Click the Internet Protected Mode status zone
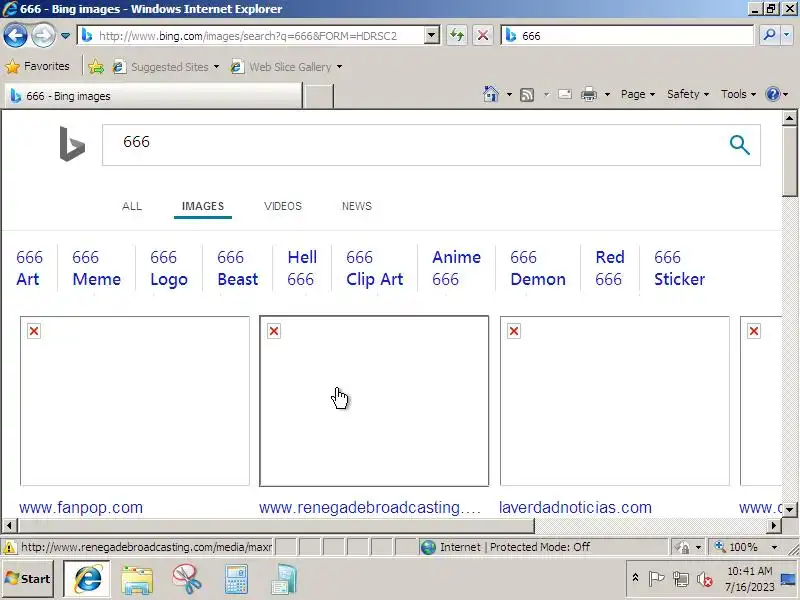Viewport: 800px width, 600px height. tap(541, 547)
